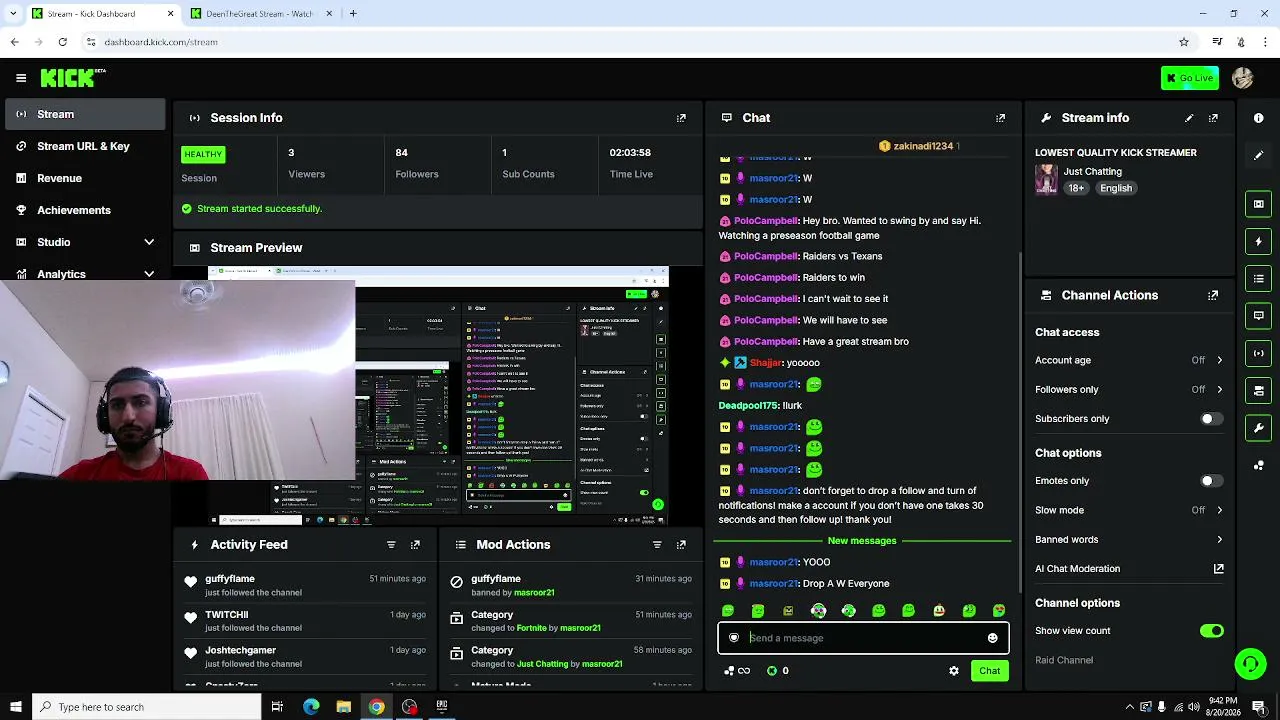Click the Windows Start button
Screen dimensions: 1280x720
[15, 707]
